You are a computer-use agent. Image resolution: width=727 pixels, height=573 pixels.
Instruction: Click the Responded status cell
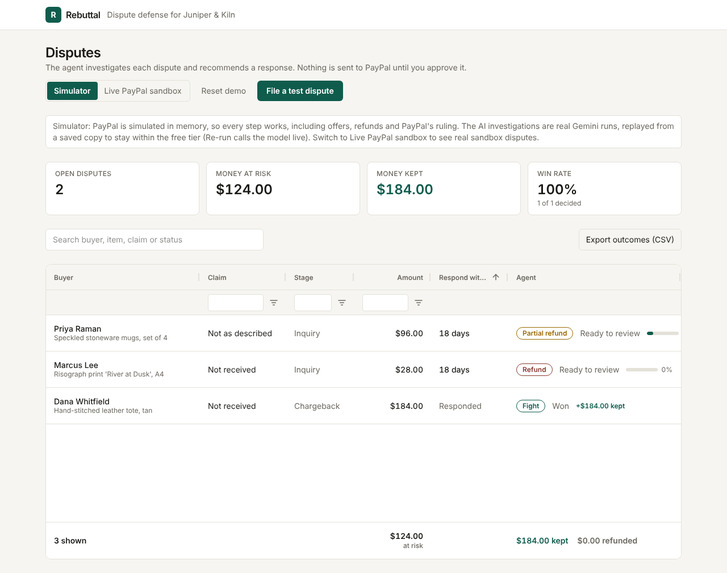click(460, 406)
